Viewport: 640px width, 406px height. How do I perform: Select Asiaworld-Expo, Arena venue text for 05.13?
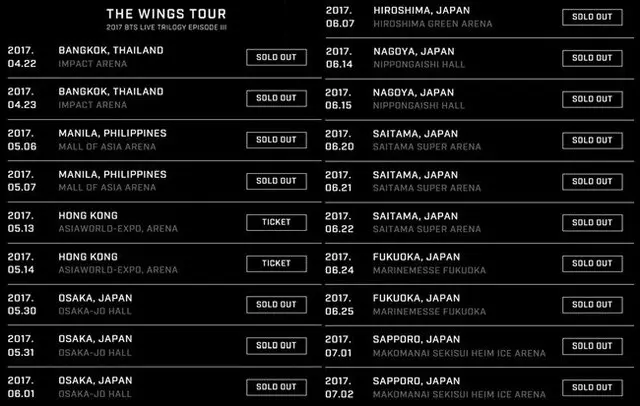click(118, 229)
